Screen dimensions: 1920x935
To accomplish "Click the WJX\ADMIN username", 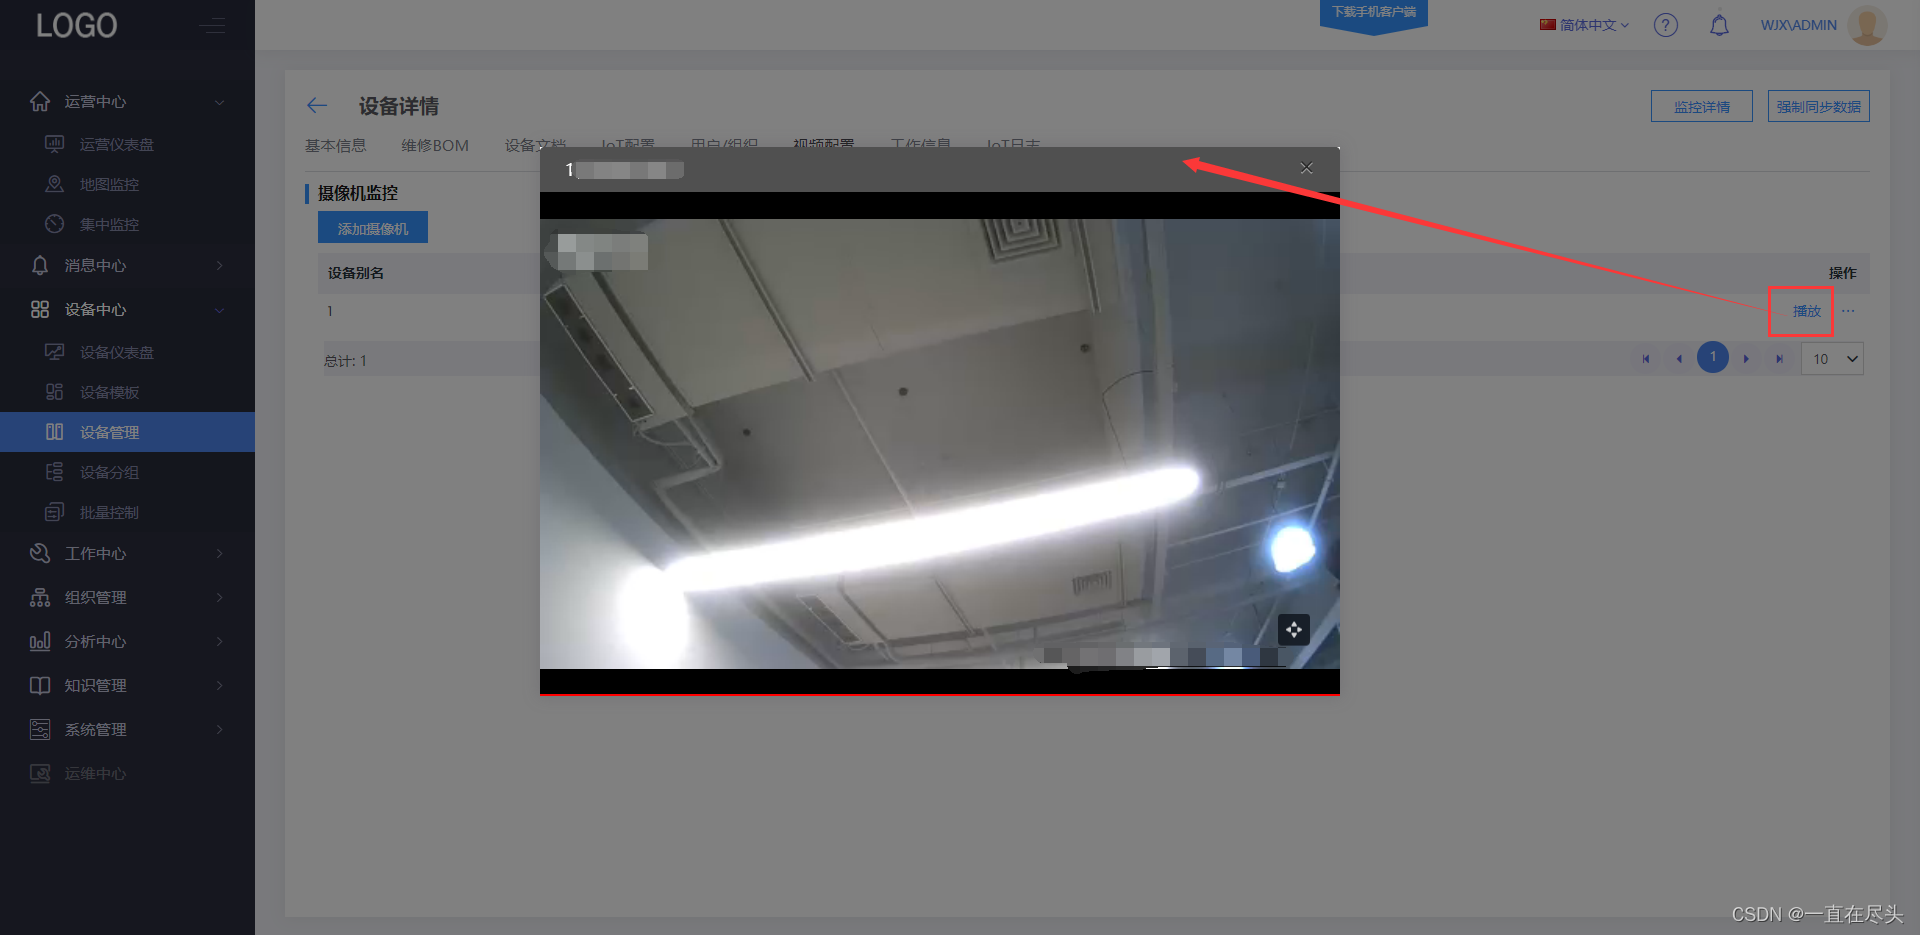I will tap(1798, 25).
